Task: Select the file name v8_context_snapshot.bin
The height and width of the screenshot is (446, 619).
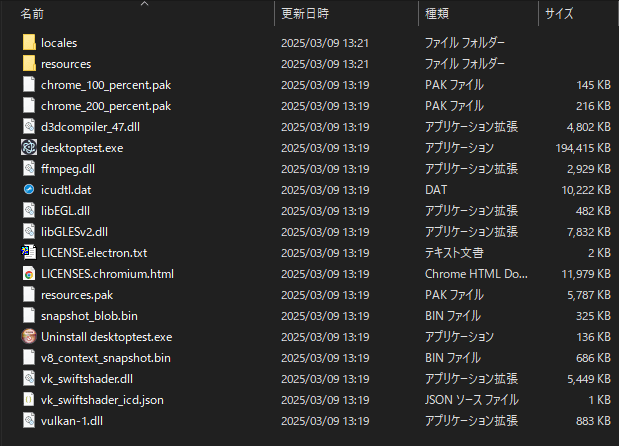Action: pos(106,358)
